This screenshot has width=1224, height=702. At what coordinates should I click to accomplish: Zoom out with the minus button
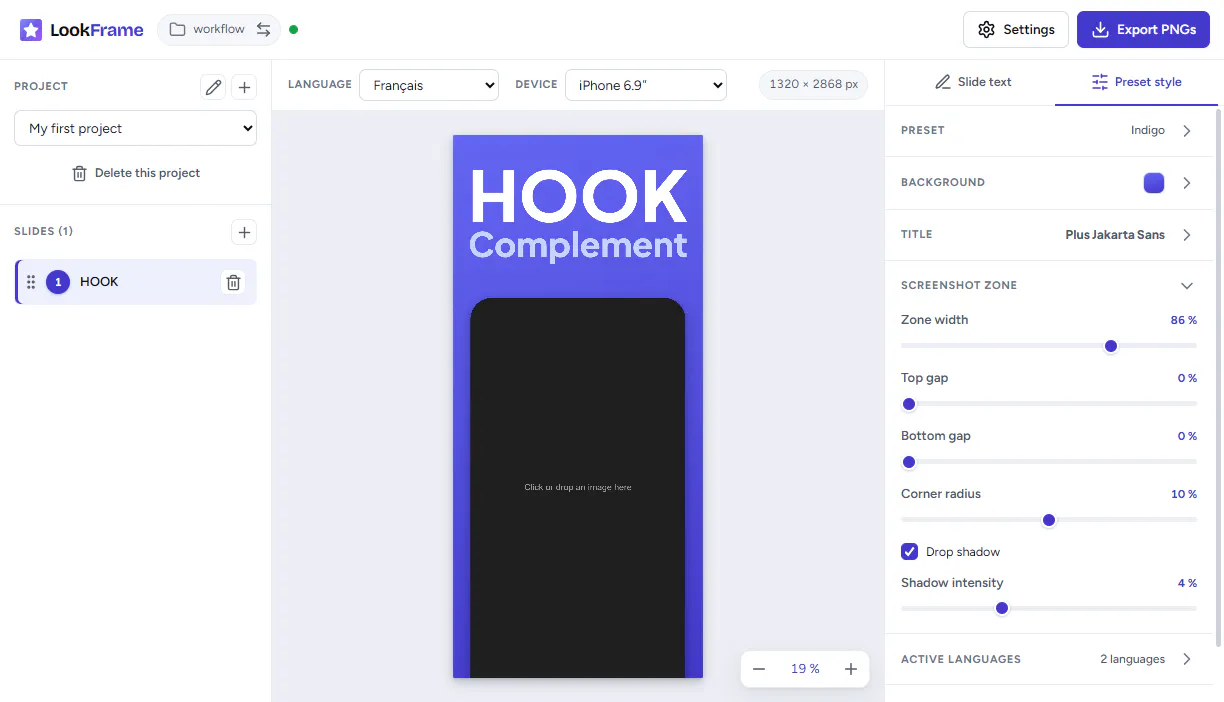click(x=759, y=669)
